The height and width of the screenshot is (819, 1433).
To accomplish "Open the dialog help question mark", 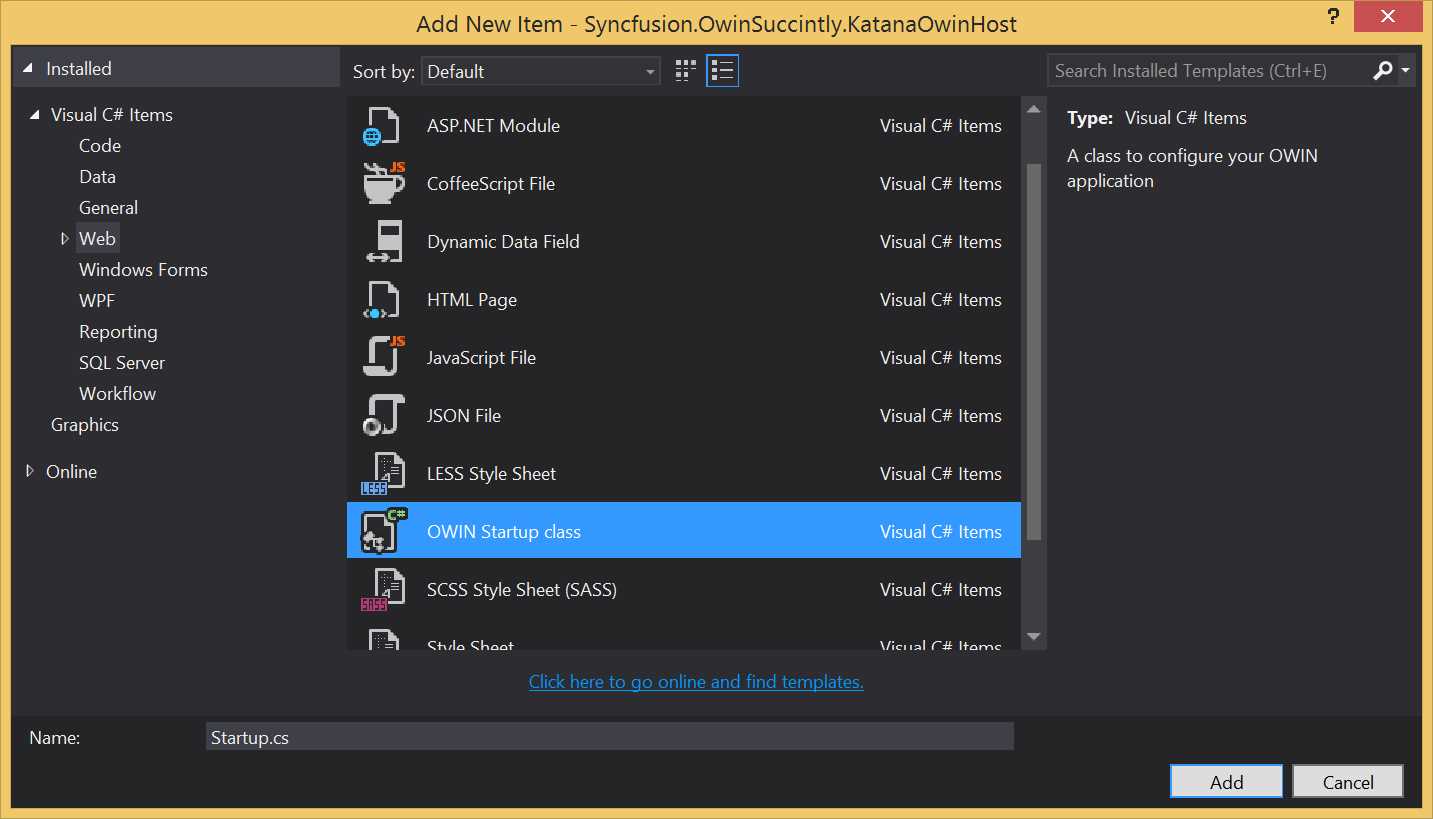I will [x=1332, y=17].
